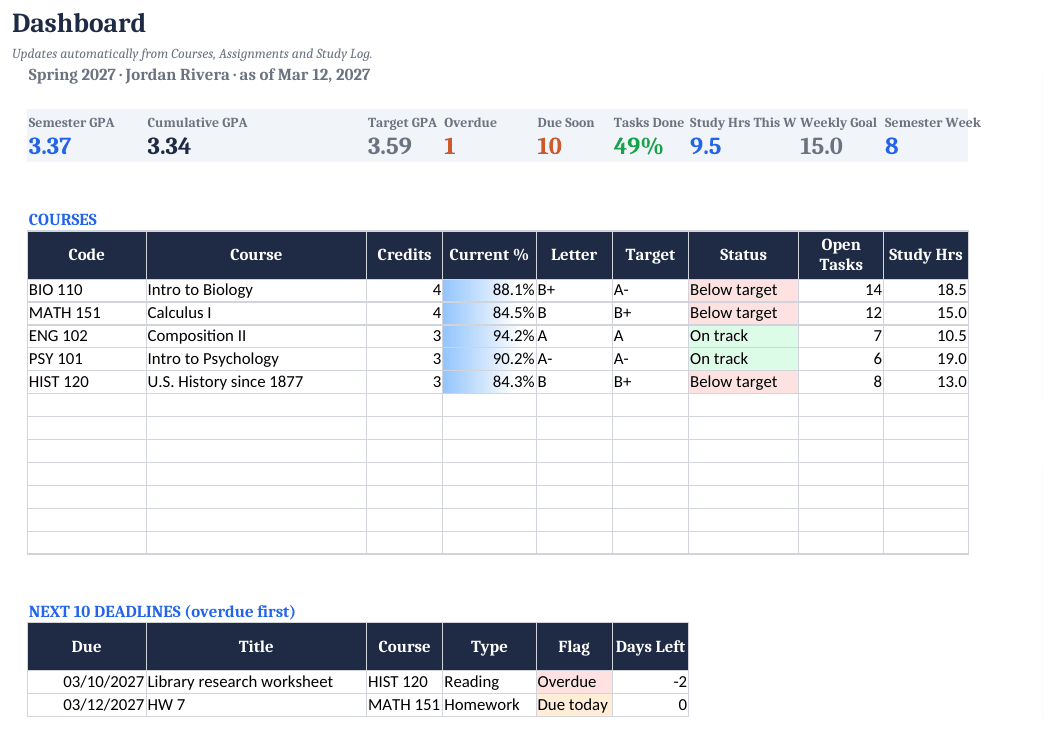Click the Flag column header

coord(574,647)
